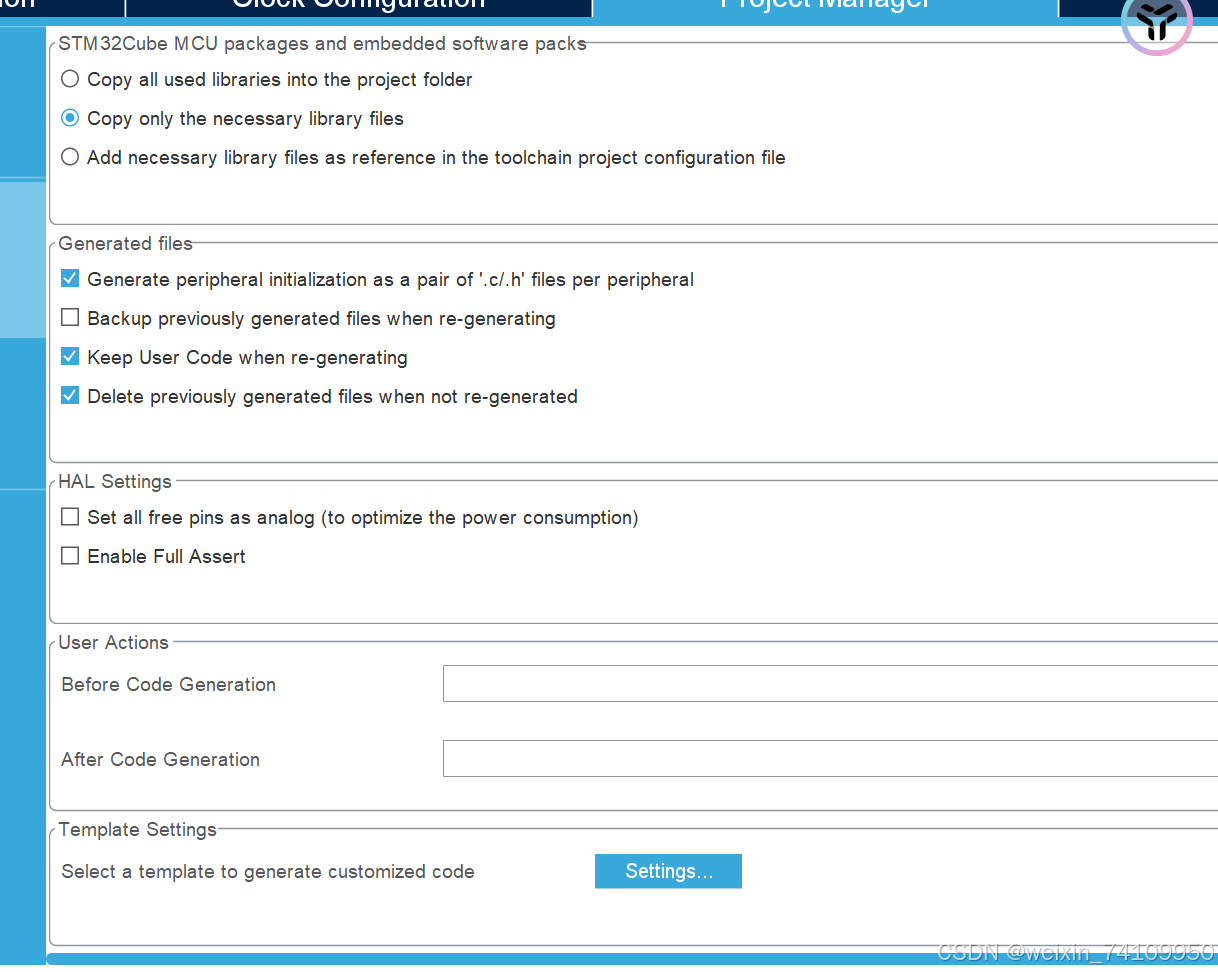Open the Project Manager tab
The width and height of the screenshot is (1218, 972).
pyautogui.click(x=825, y=8)
